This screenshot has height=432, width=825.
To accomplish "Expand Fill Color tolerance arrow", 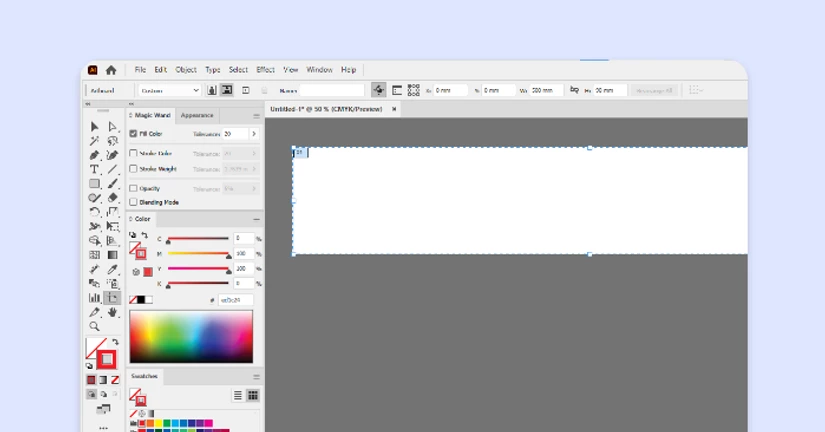I will (x=254, y=134).
